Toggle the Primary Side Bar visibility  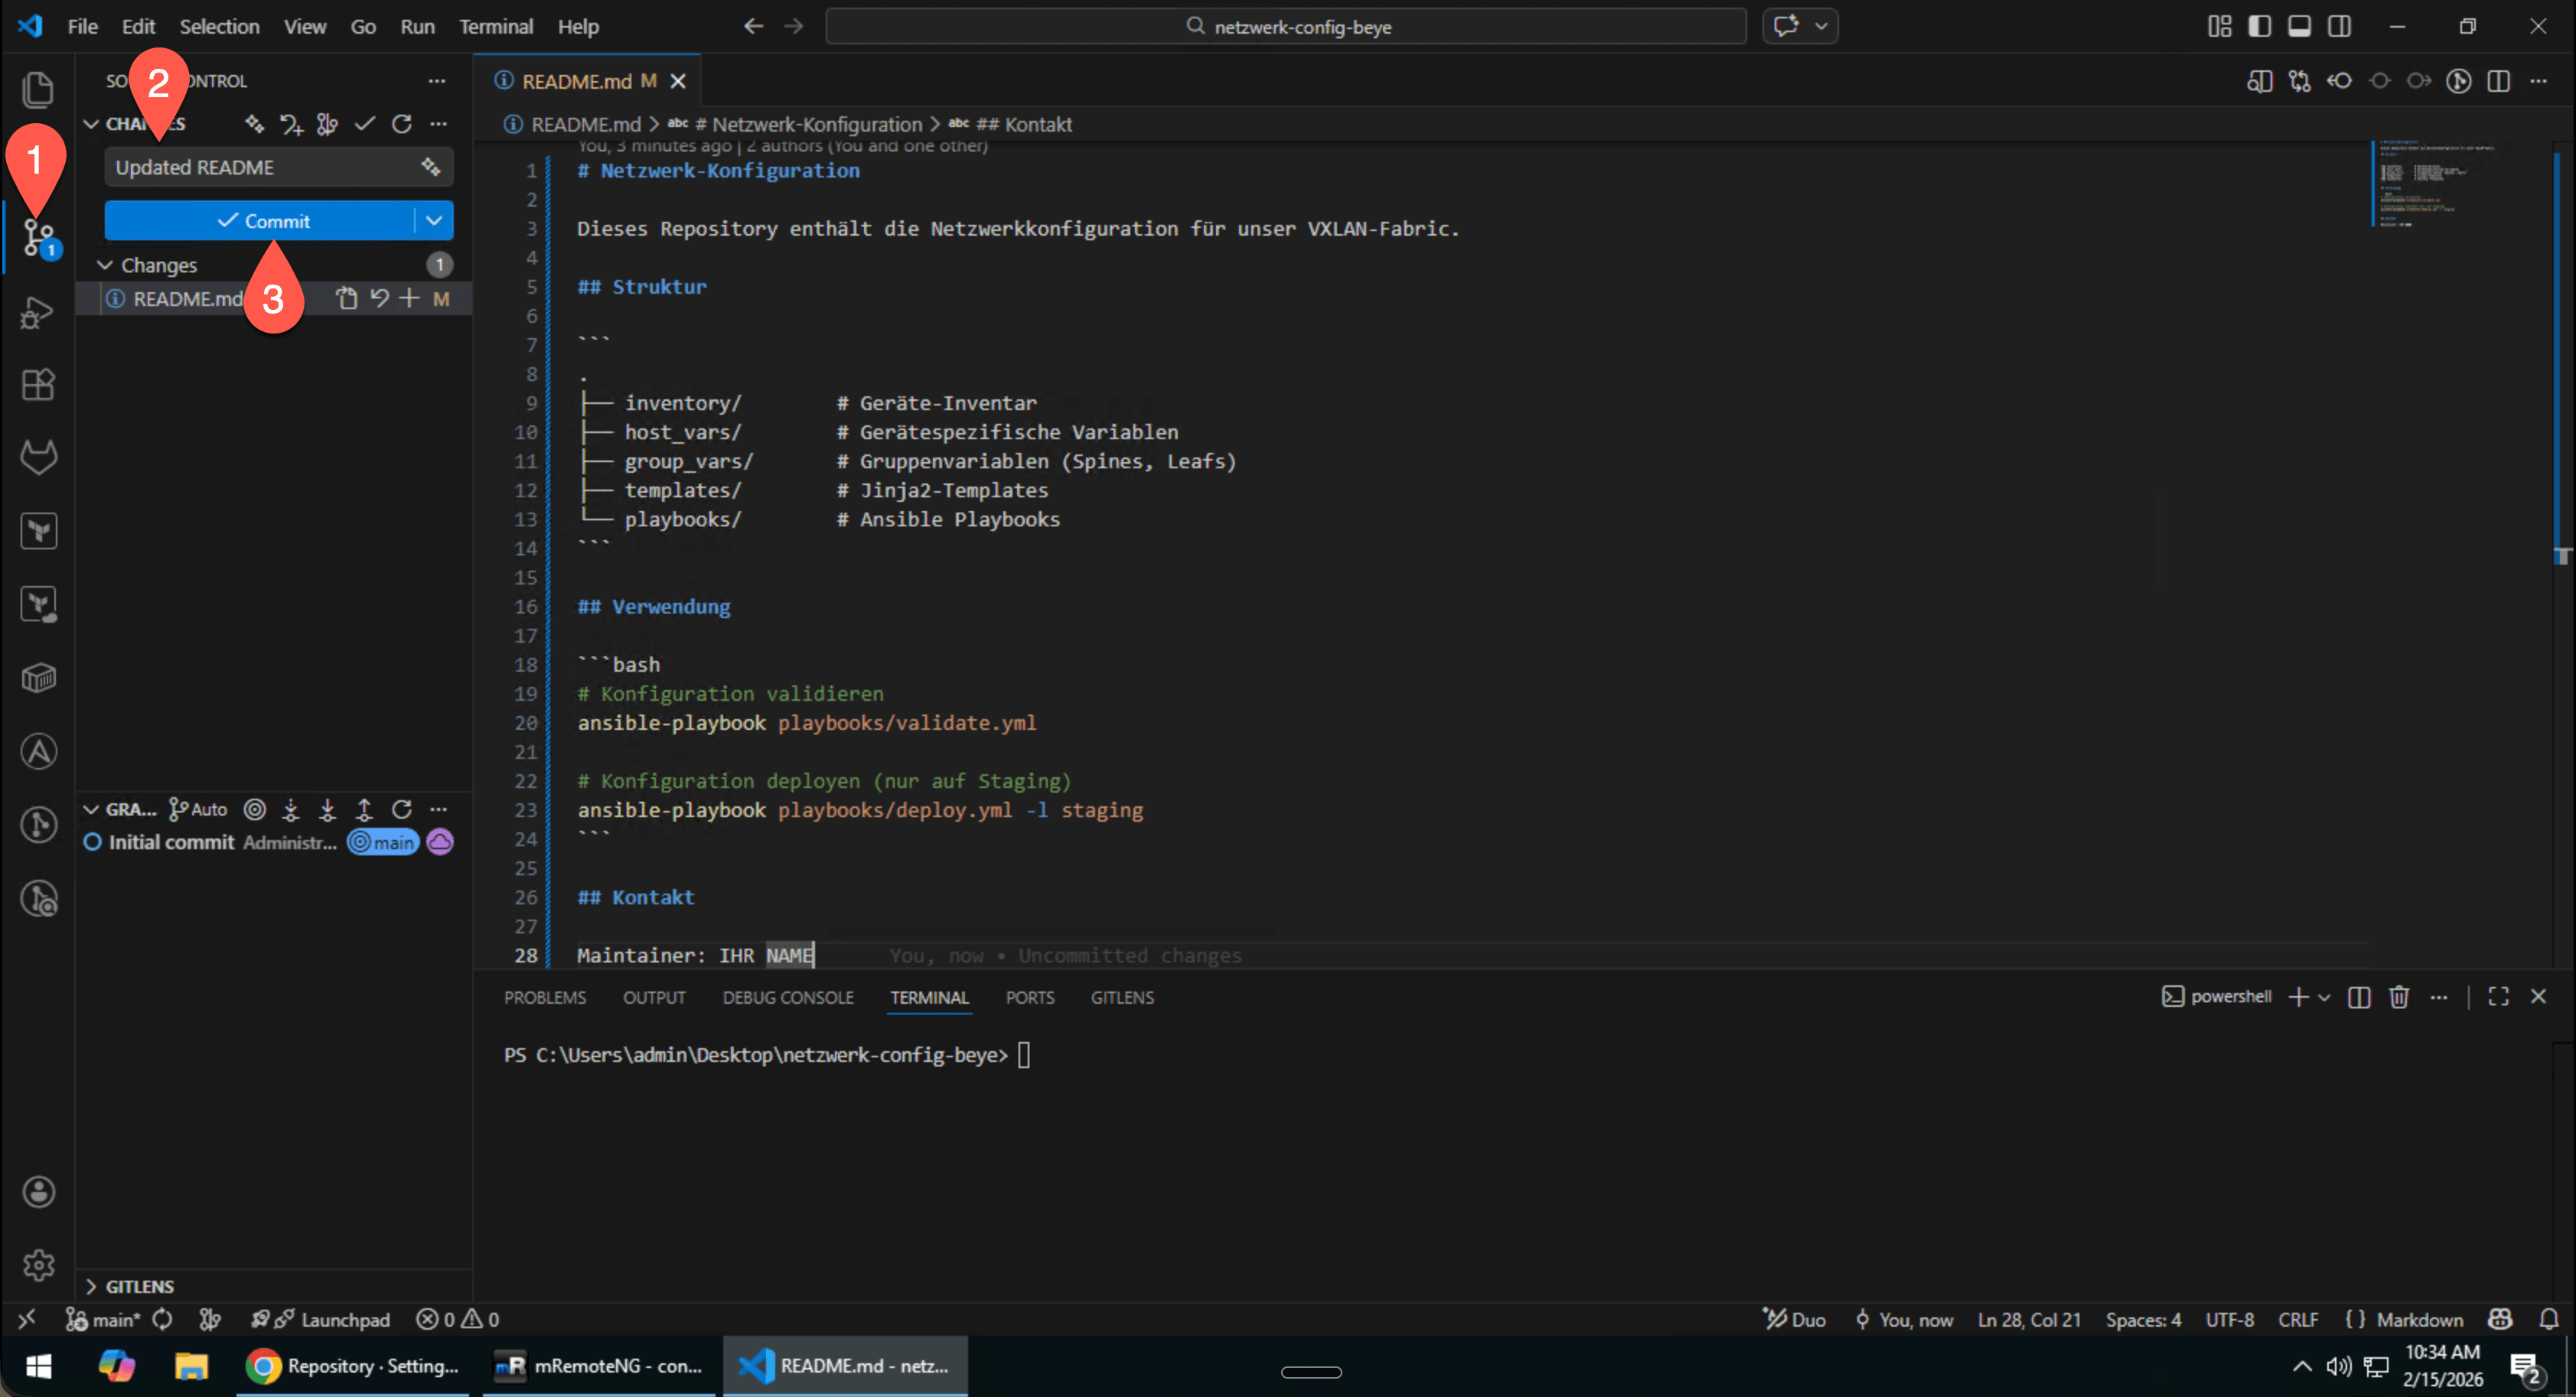tap(2260, 26)
